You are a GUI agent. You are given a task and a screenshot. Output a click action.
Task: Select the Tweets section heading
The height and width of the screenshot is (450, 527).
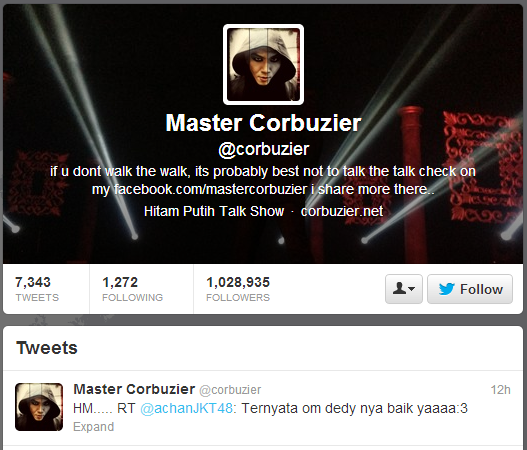(47, 348)
